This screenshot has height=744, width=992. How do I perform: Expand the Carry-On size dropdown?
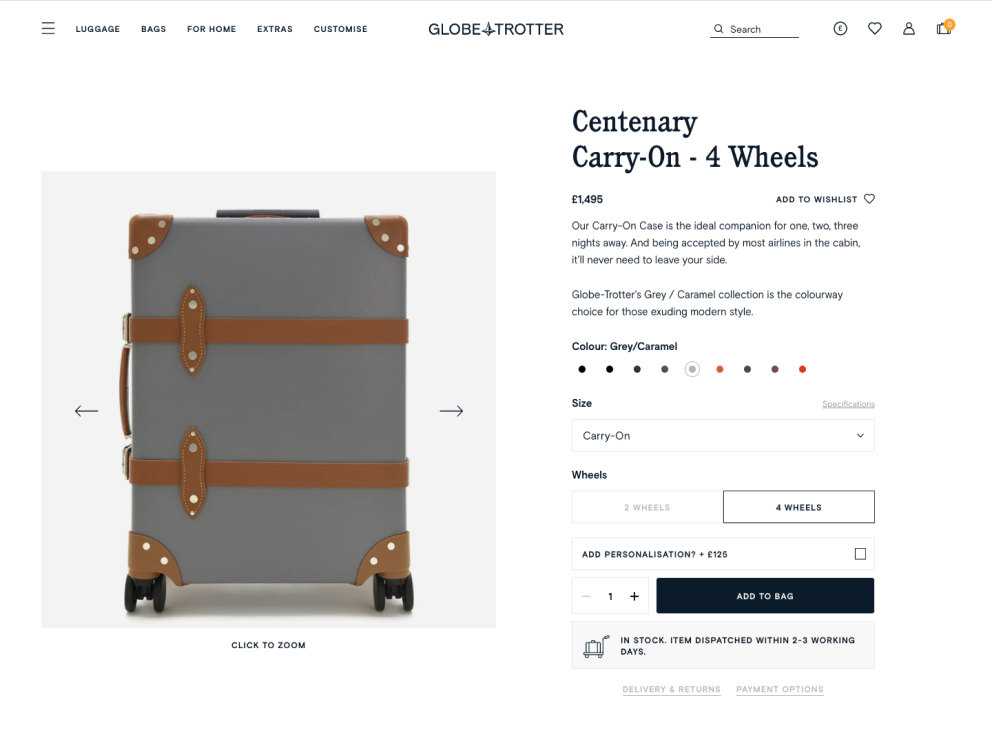click(x=723, y=436)
